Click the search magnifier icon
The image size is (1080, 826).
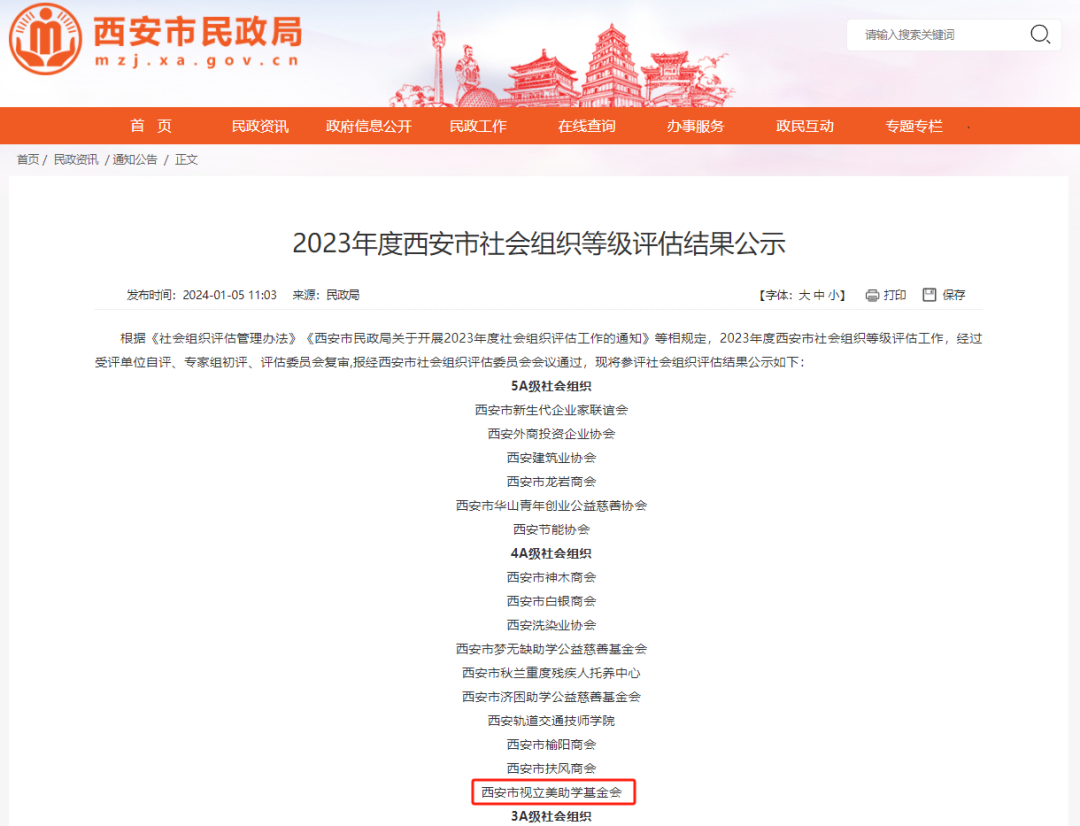pos(1040,34)
